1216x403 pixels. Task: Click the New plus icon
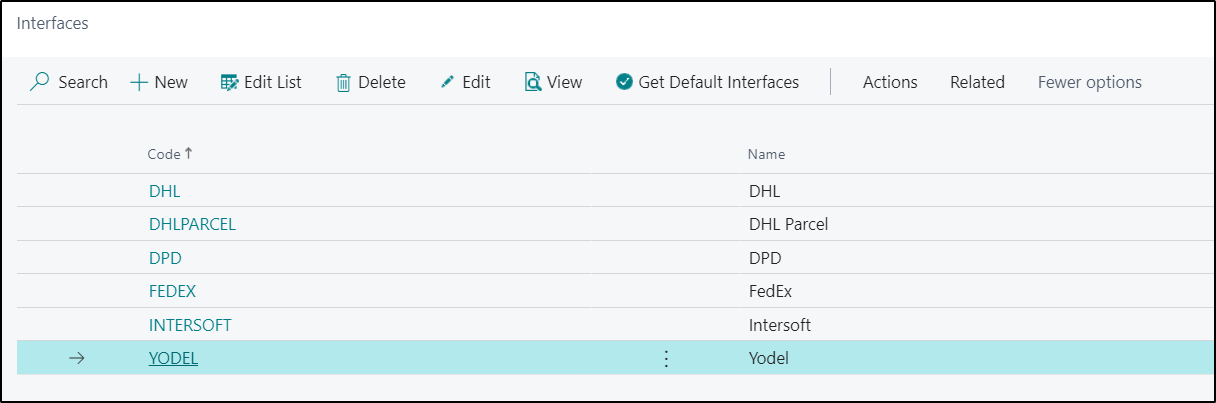pos(139,82)
